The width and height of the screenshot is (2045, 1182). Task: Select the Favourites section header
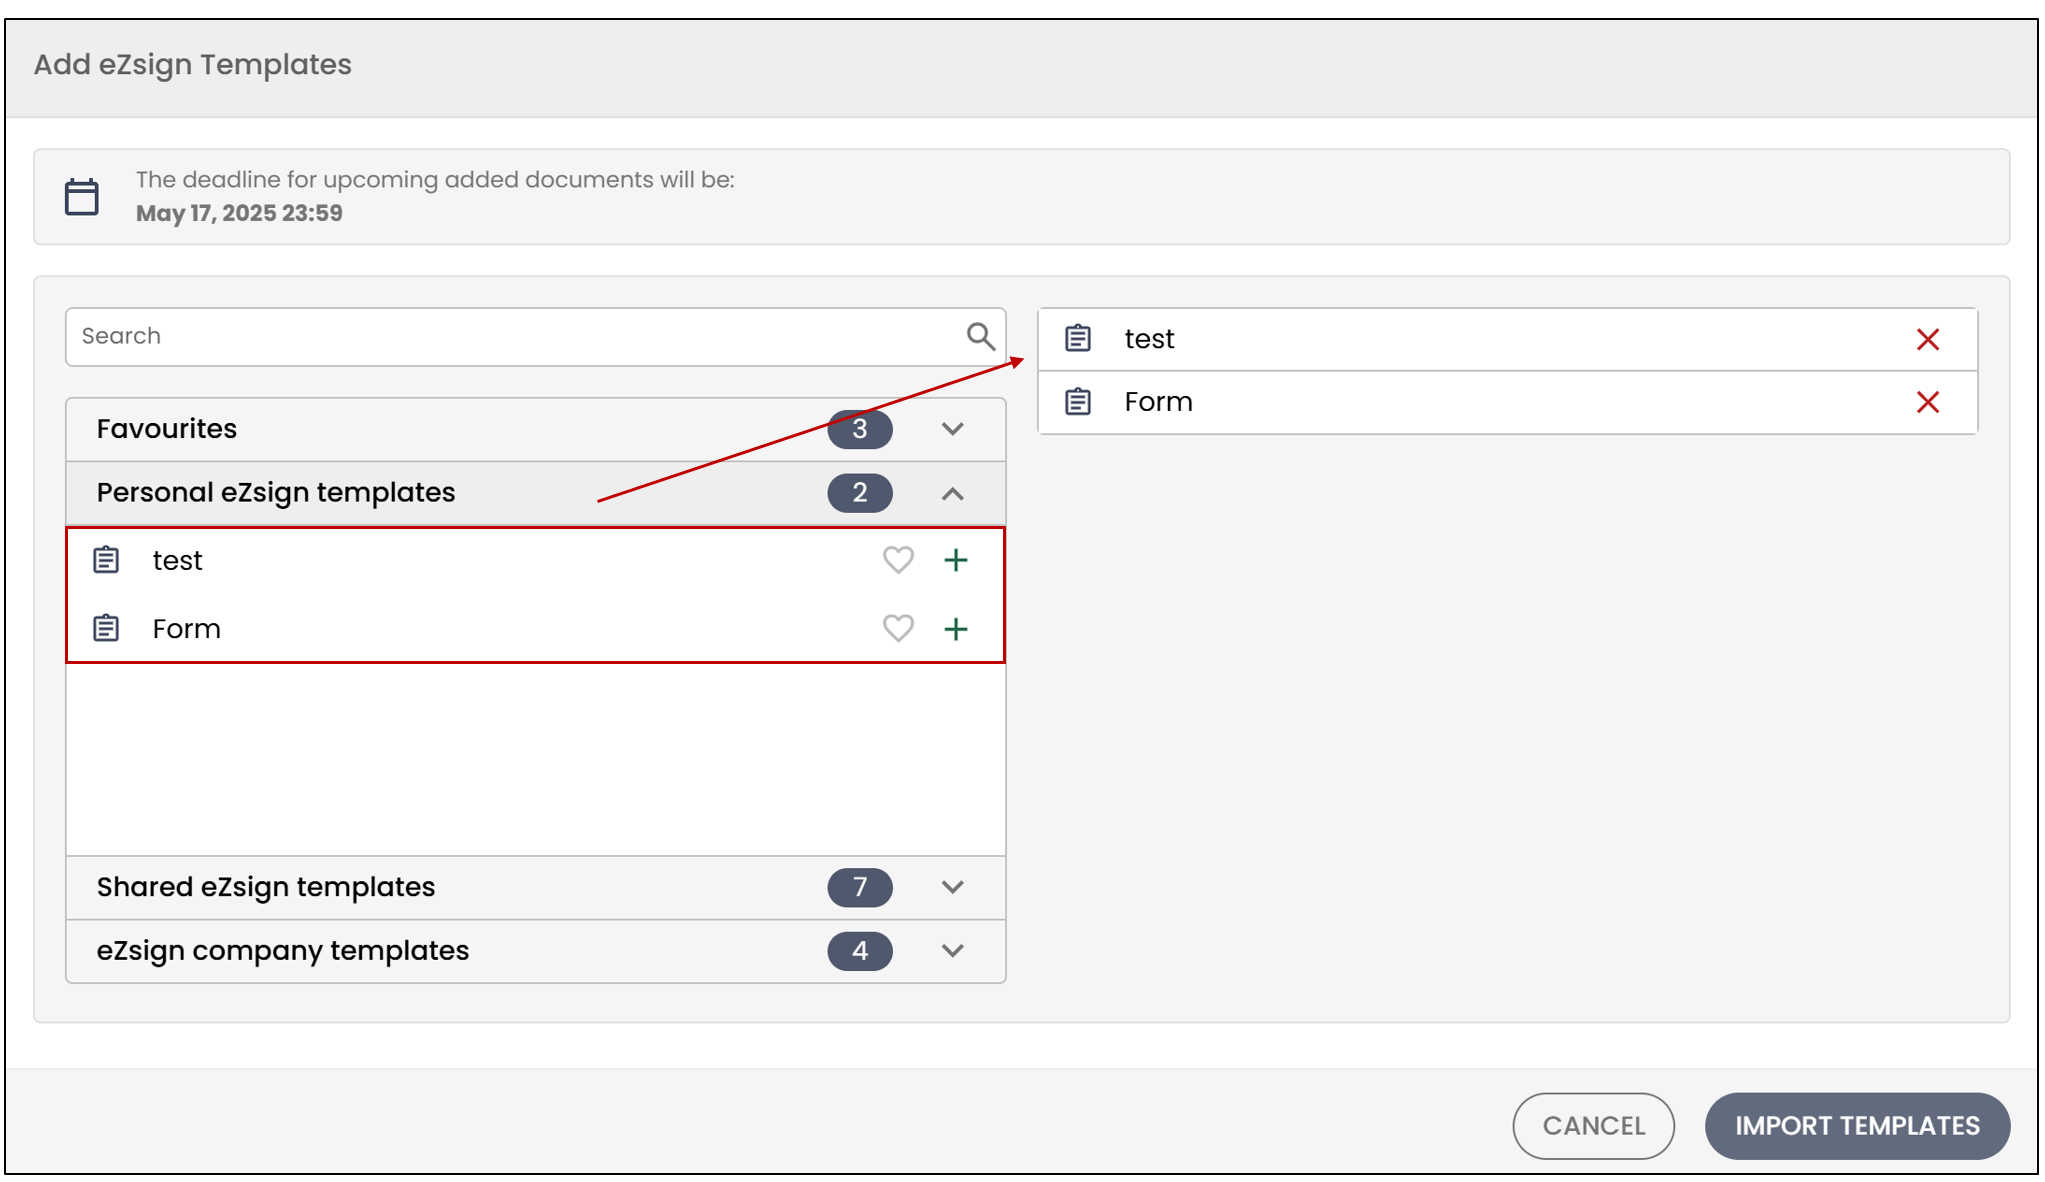tap(536, 429)
